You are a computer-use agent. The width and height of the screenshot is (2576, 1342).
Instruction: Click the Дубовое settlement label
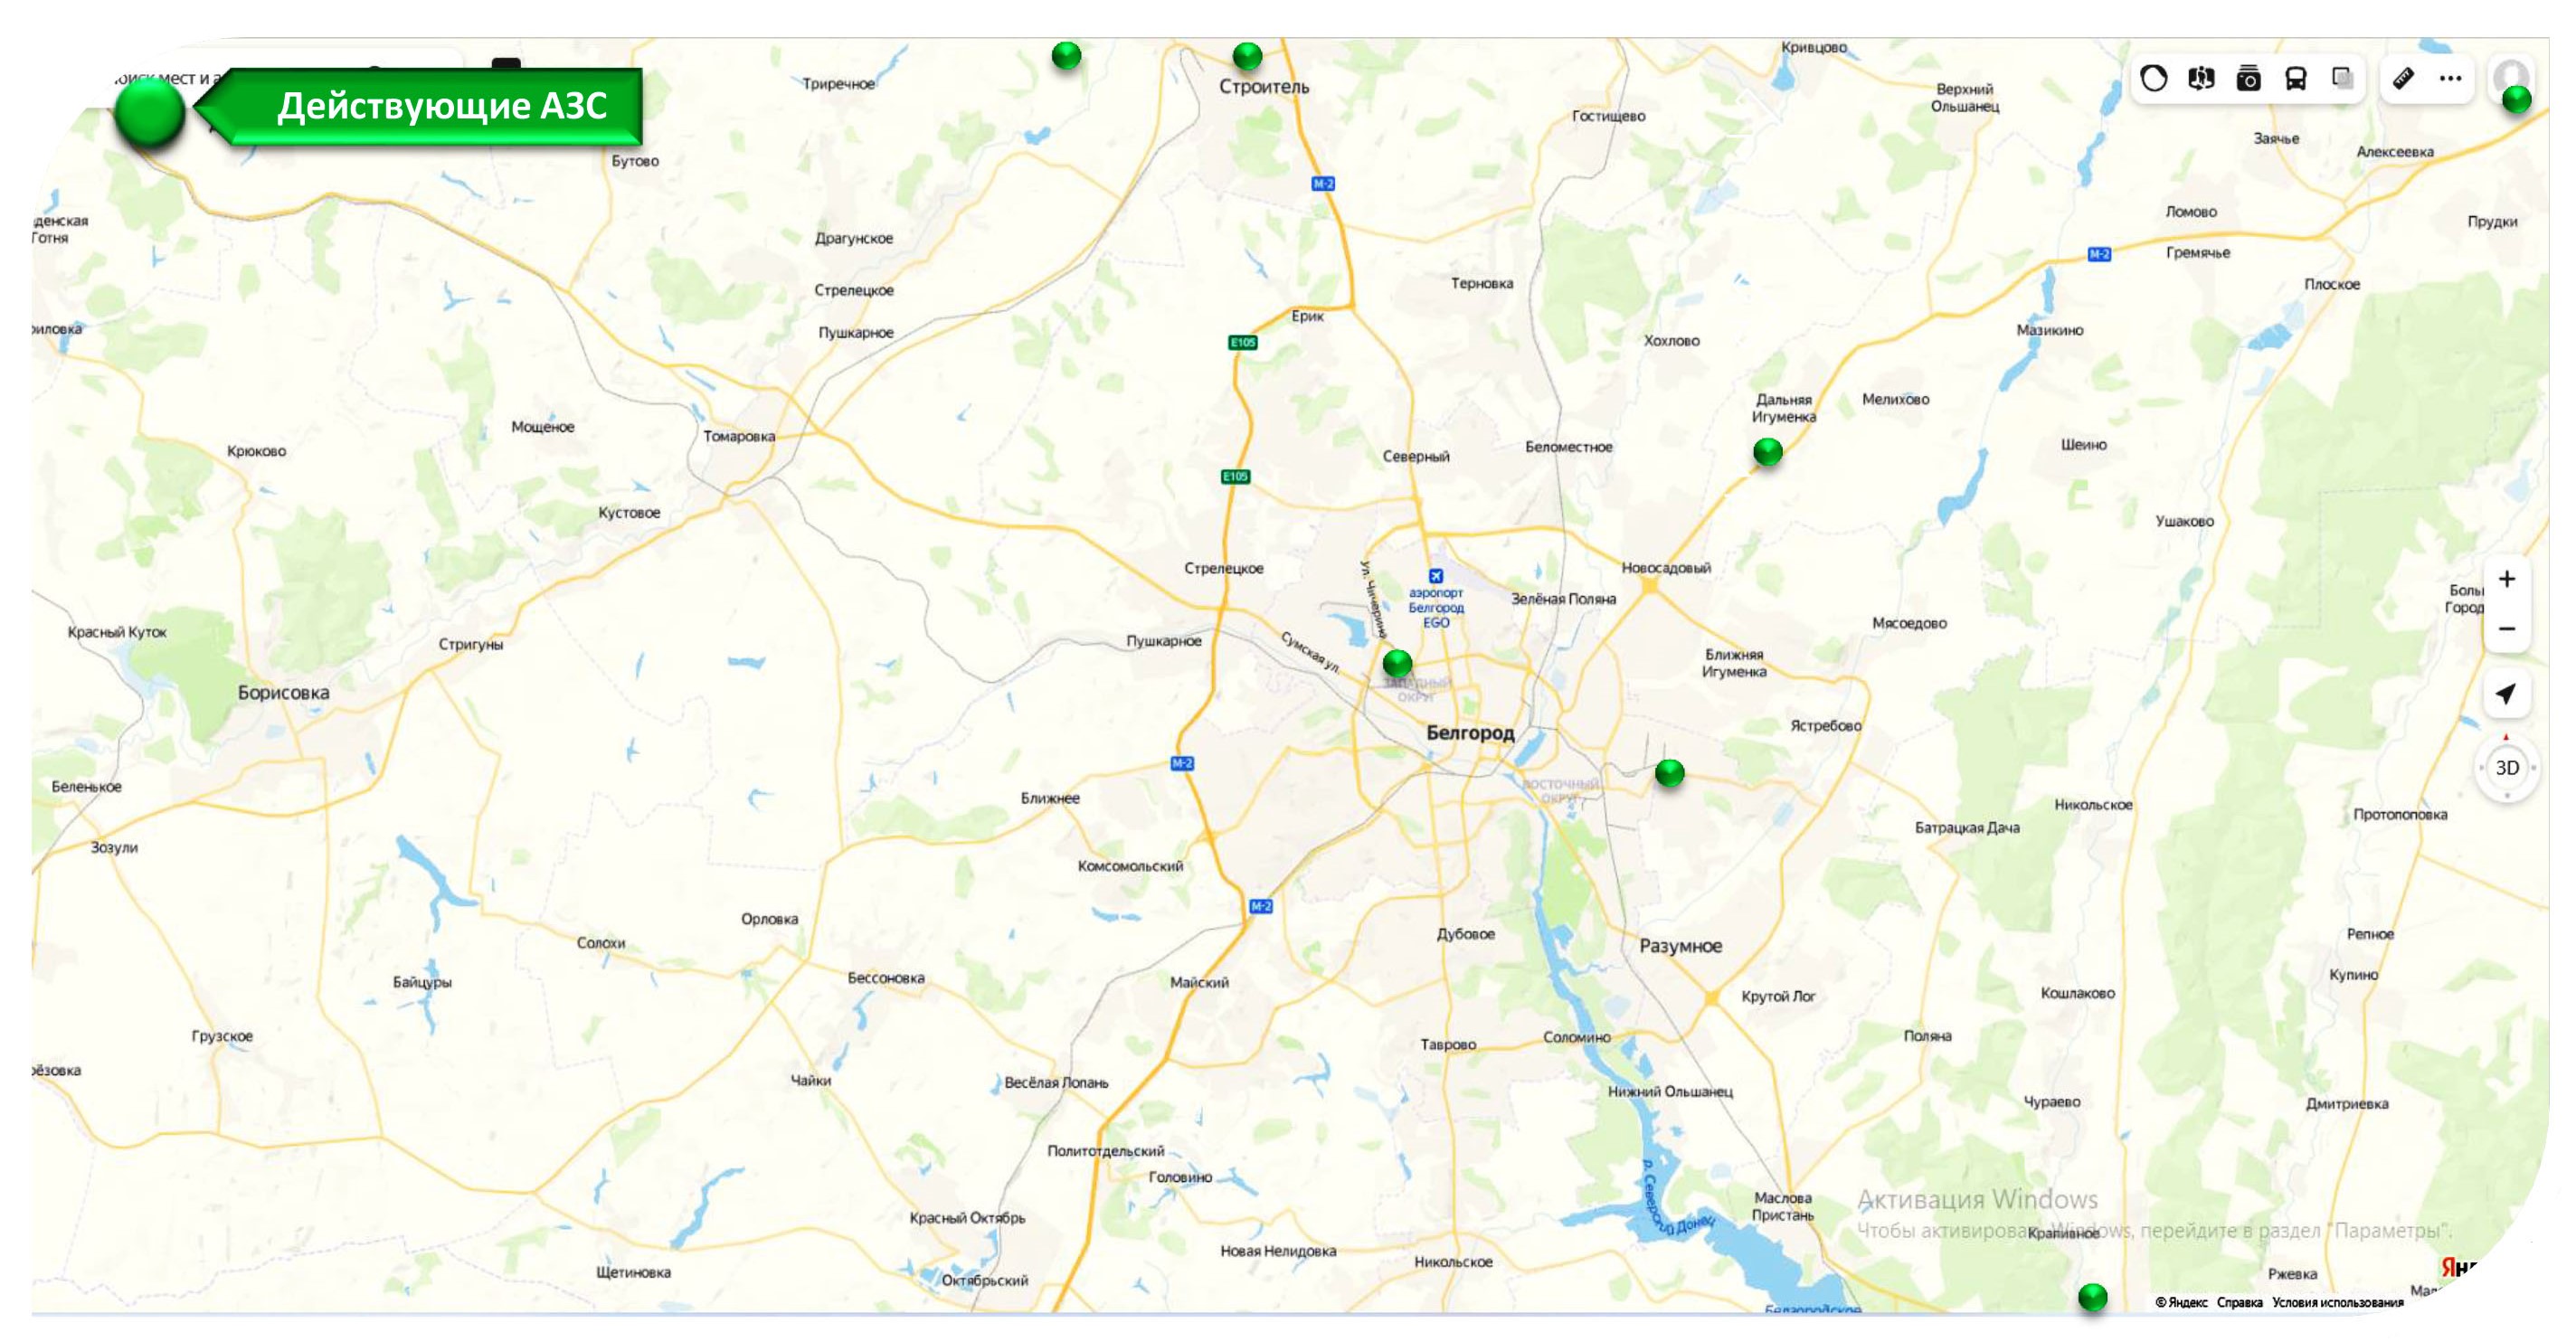1466,934
